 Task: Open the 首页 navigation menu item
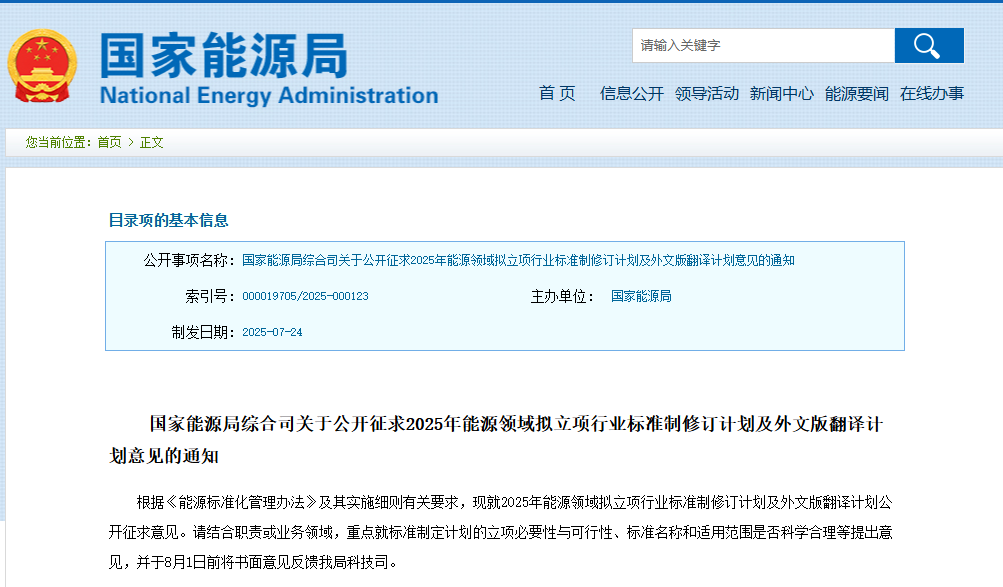[x=555, y=92]
